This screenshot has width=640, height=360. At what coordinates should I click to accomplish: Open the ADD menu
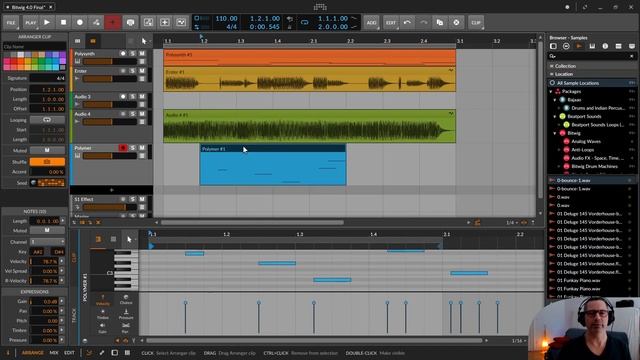(x=371, y=22)
